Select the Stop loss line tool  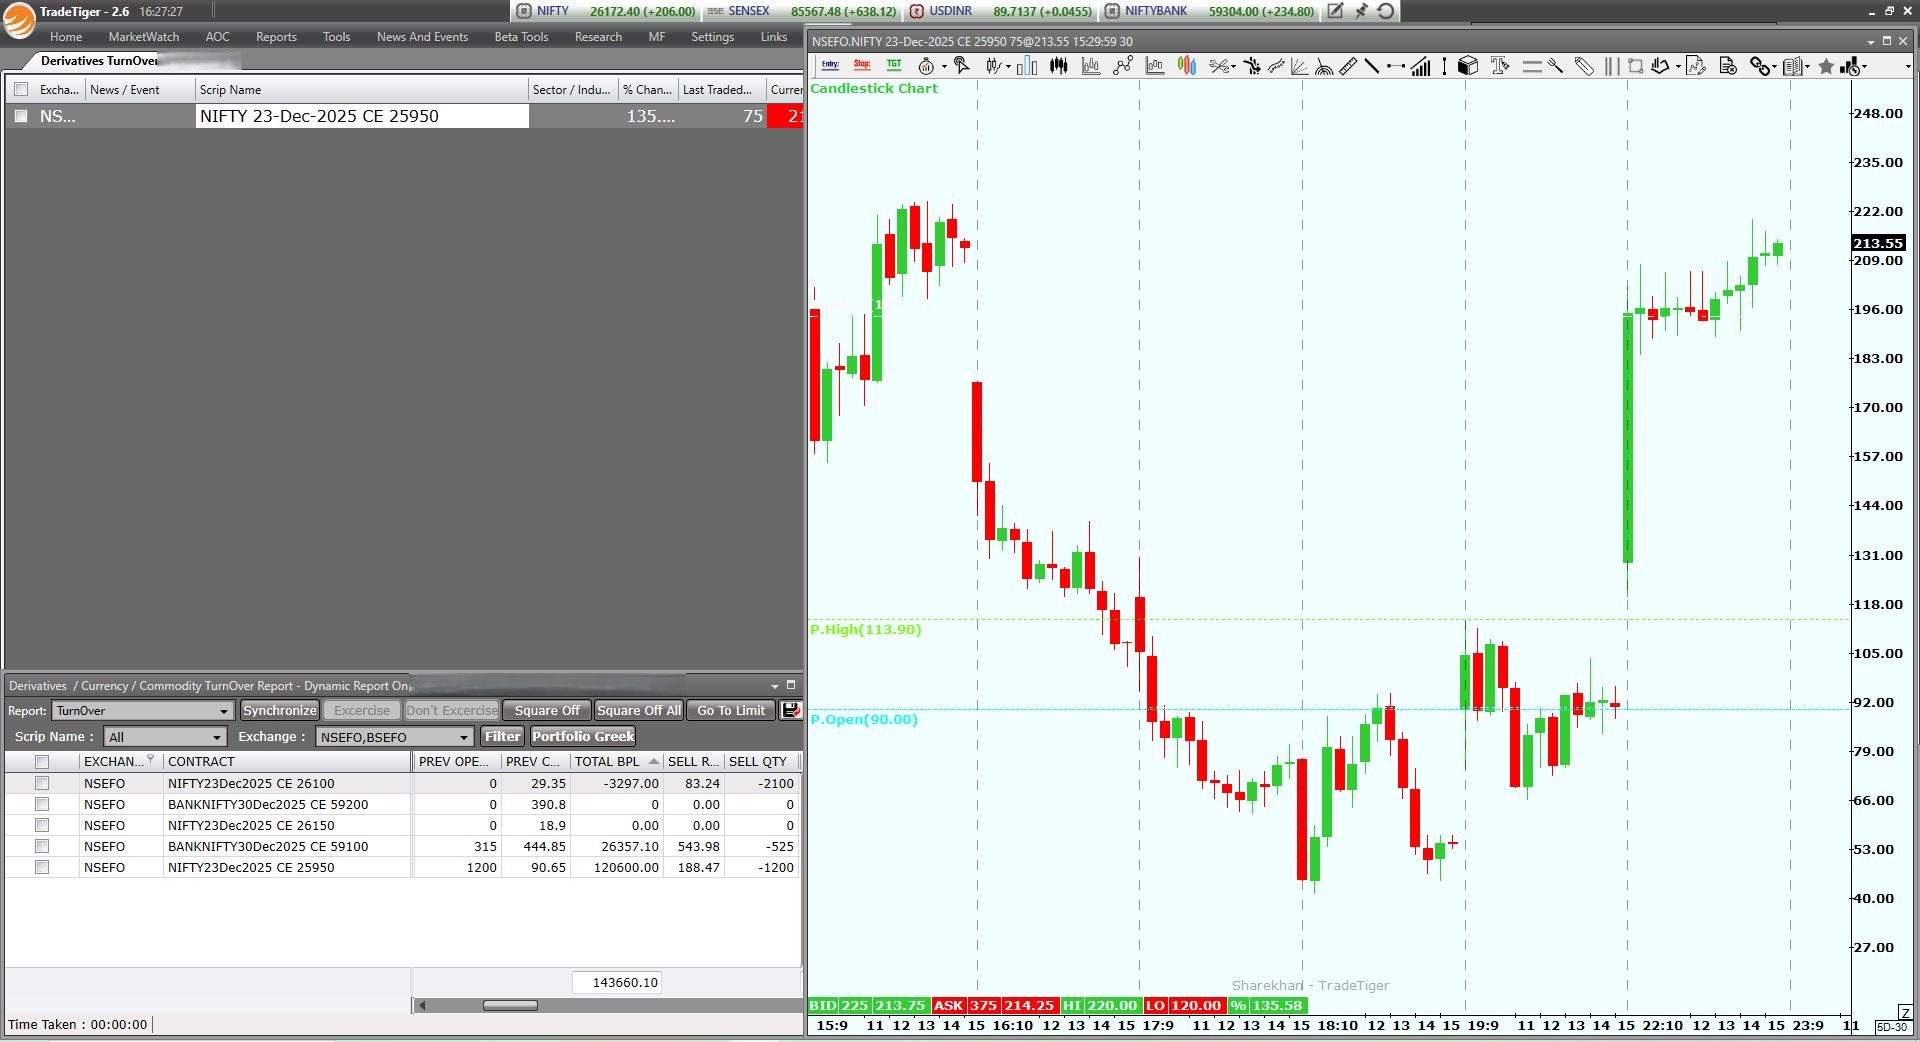click(862, 66)
